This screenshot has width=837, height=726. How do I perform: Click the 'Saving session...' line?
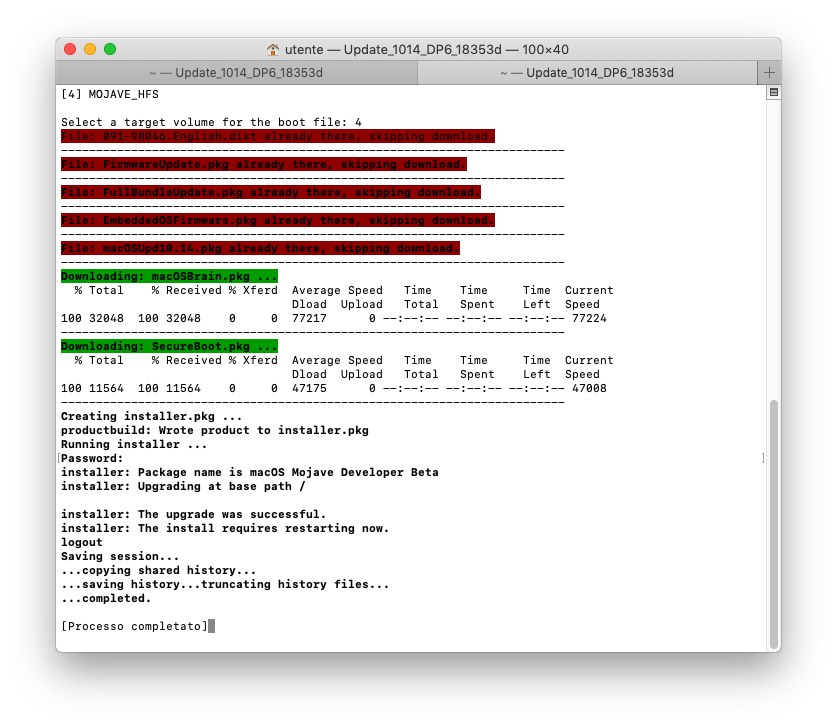(x=120, y=556)
